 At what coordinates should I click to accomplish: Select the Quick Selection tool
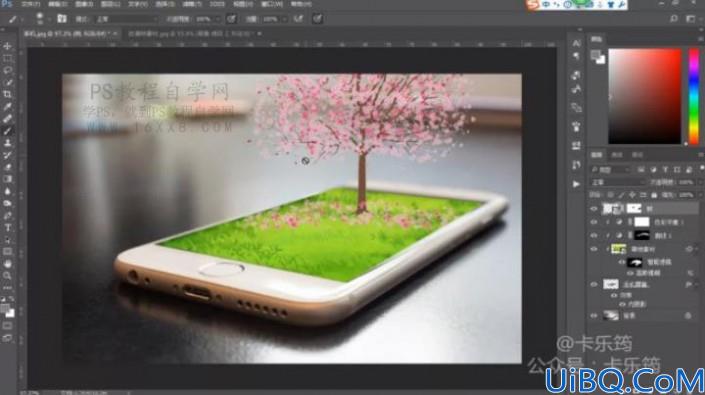7,83
